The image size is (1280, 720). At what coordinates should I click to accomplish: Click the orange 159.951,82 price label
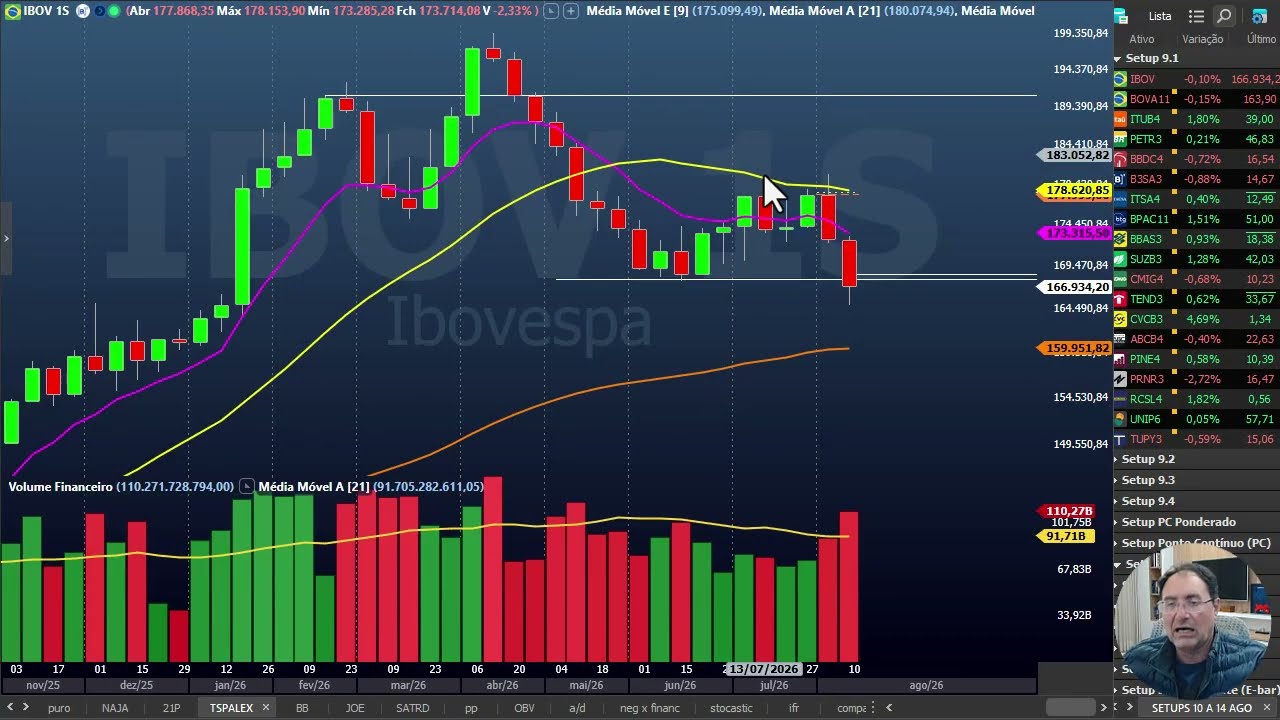click(1076, 348)
